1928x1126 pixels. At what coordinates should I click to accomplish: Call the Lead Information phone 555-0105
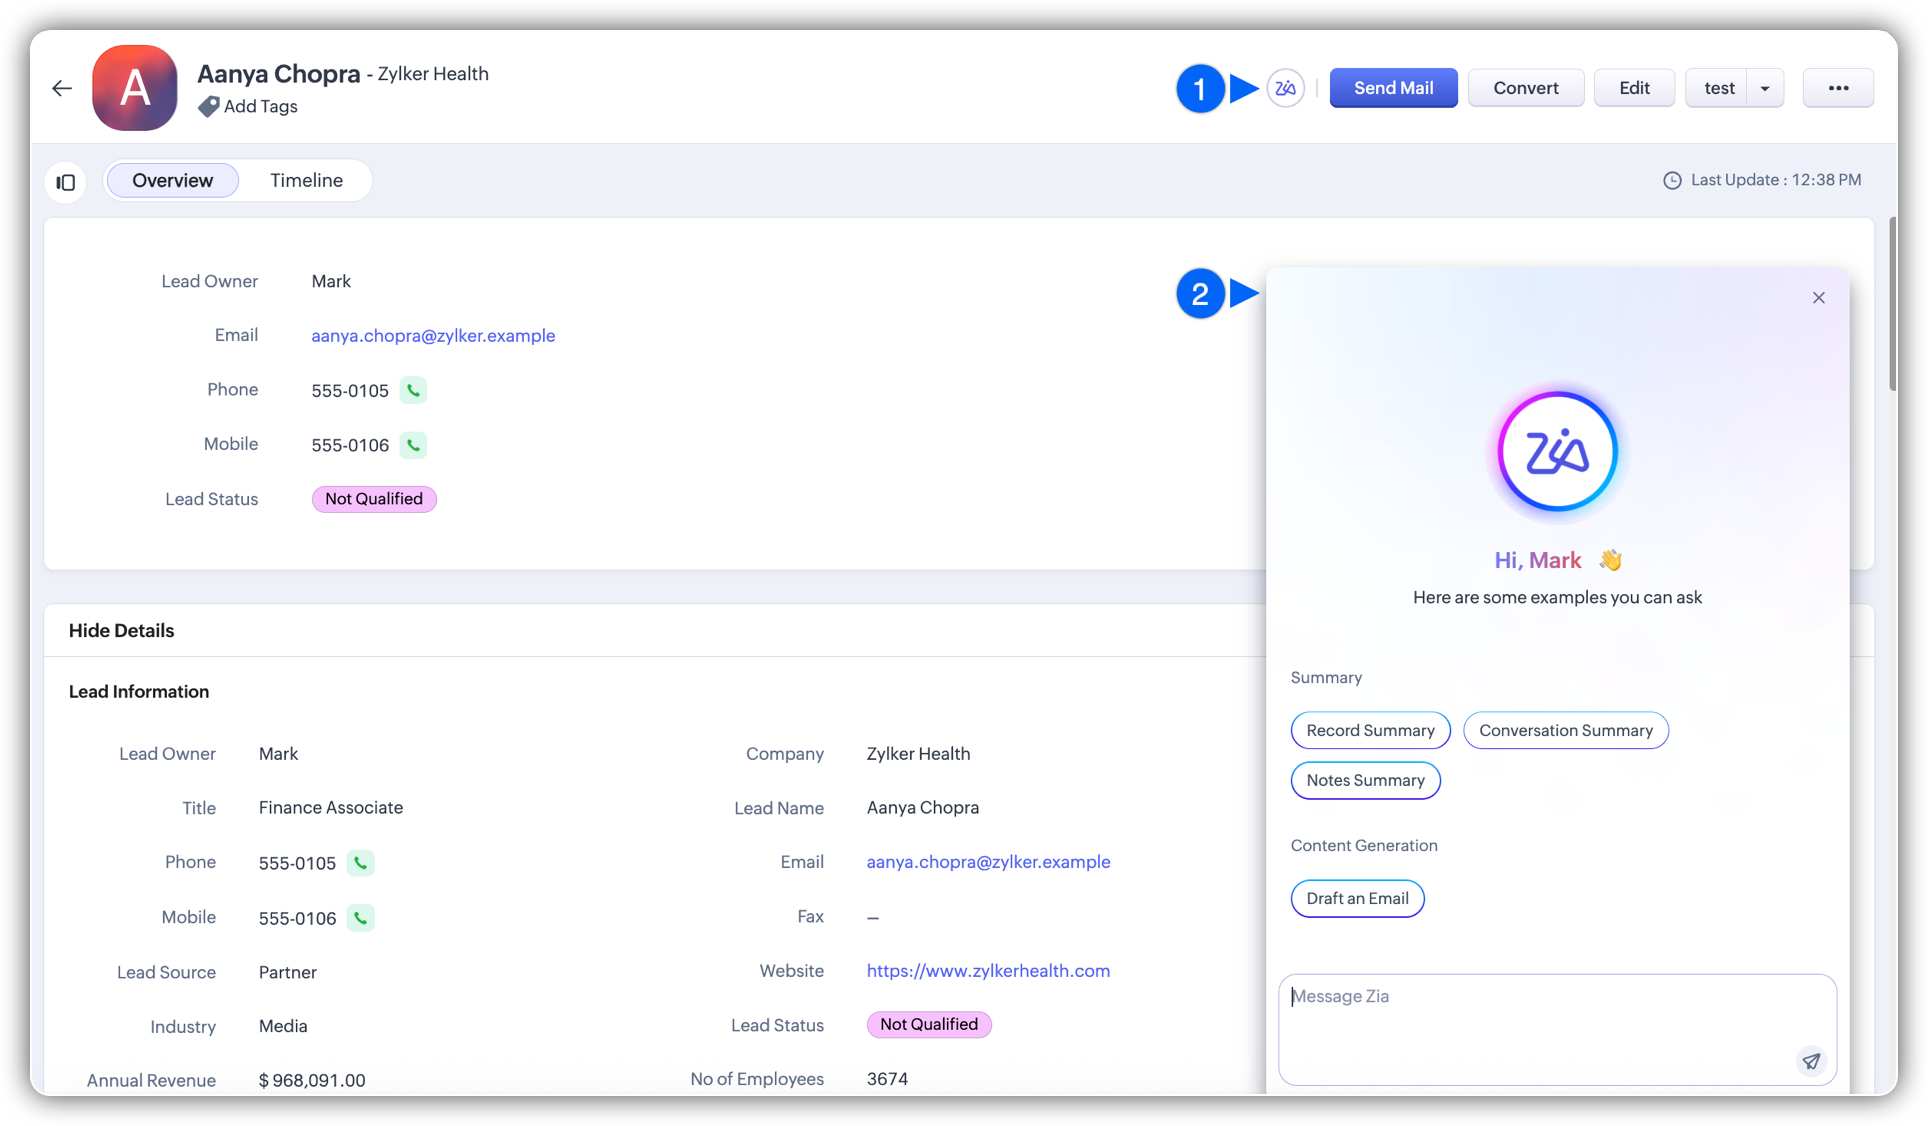tap(360, 863)
